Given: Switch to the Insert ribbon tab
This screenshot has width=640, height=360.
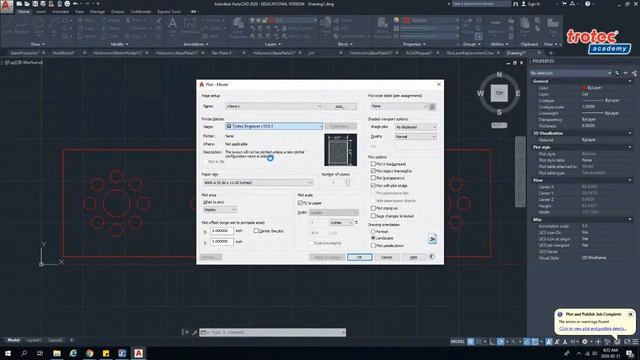Looking at the screenshot, I should click(41, 12).
